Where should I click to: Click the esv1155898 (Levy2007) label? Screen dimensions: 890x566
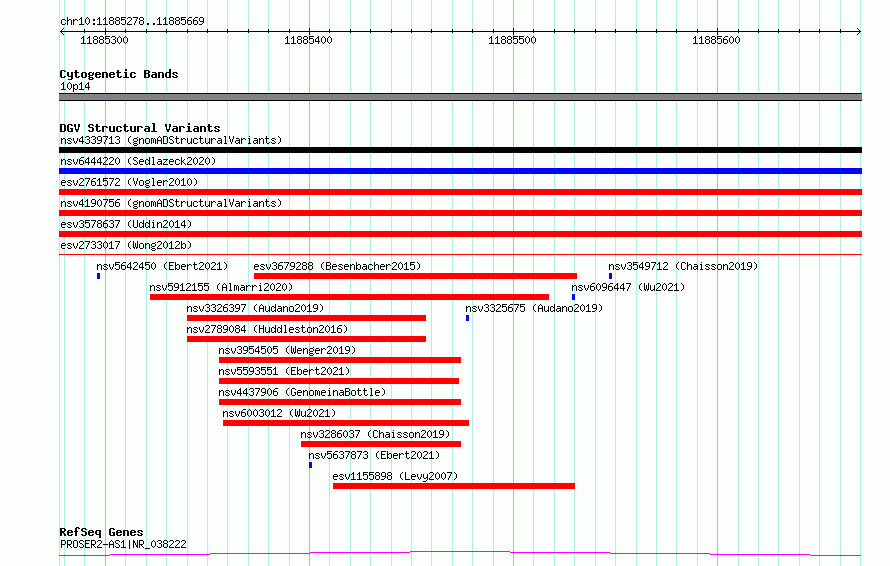[x=395, y=476]
